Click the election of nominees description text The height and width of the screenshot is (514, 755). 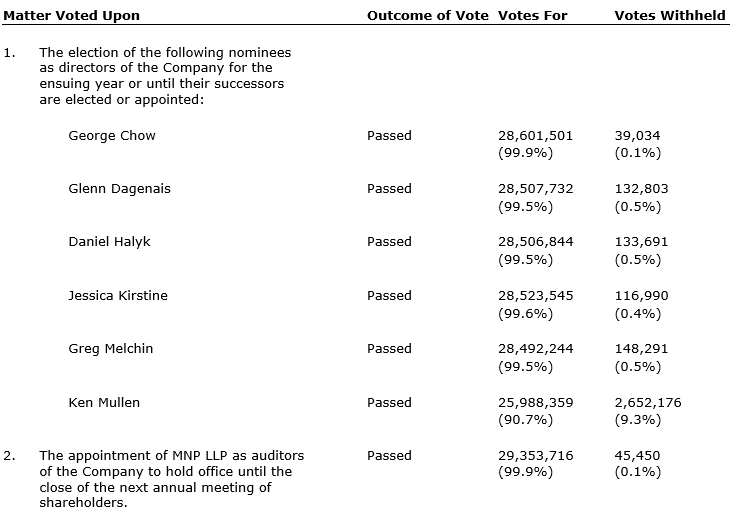165,76
